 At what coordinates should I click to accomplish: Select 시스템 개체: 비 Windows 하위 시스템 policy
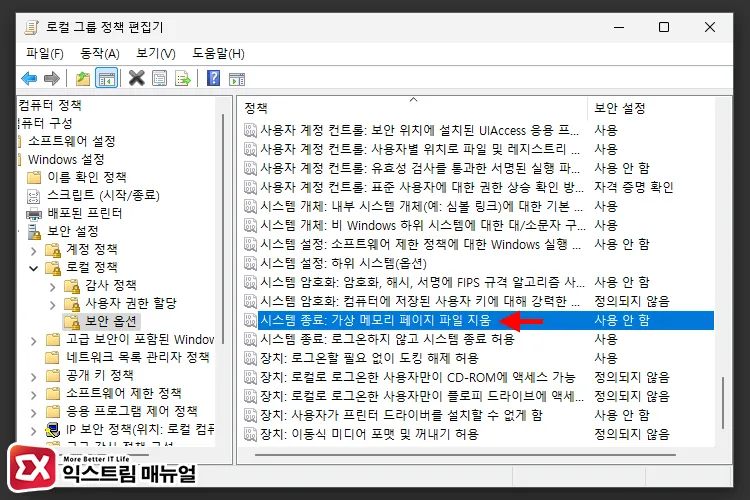478,225
